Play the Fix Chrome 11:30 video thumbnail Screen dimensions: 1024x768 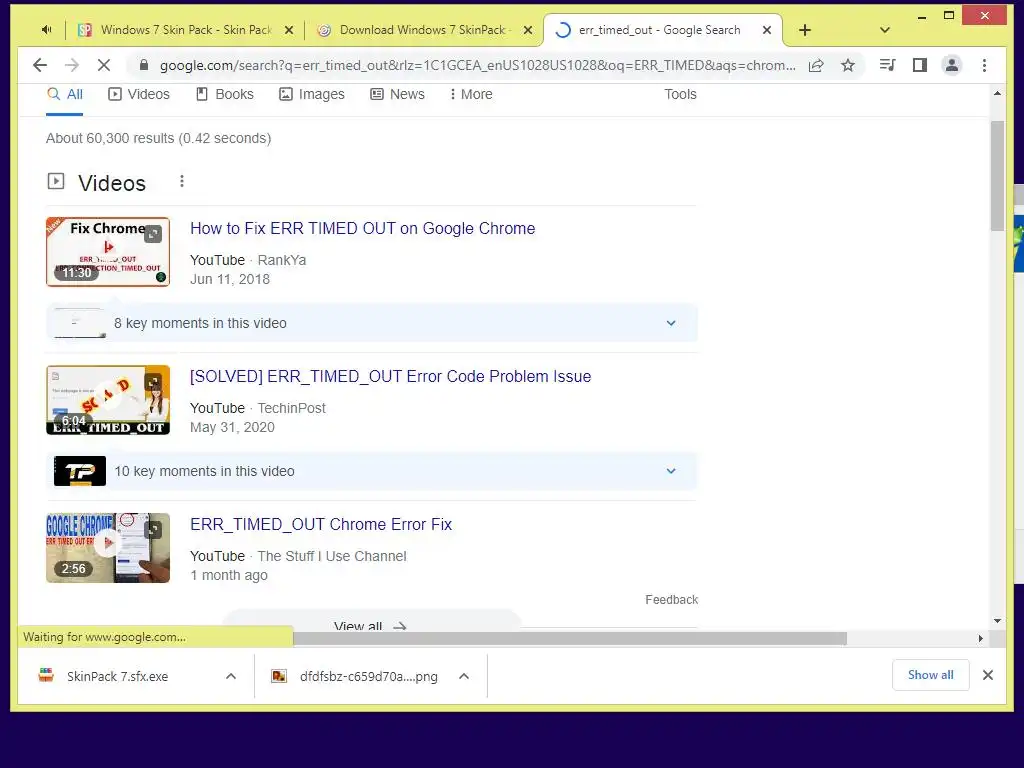[x=108, y=252]
